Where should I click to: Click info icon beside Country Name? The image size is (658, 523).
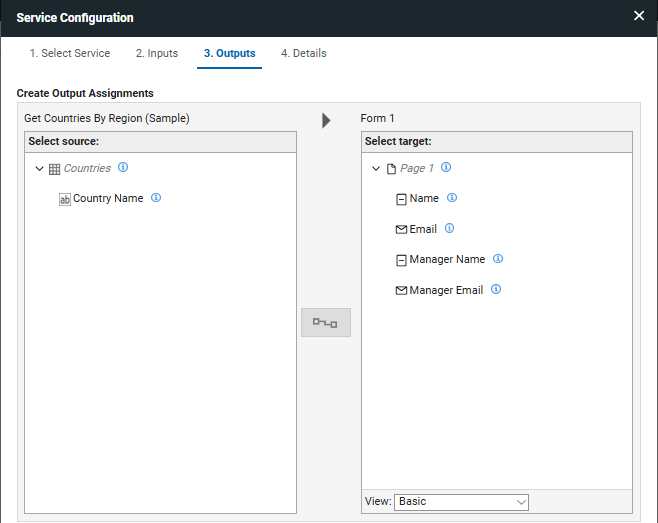156,198
